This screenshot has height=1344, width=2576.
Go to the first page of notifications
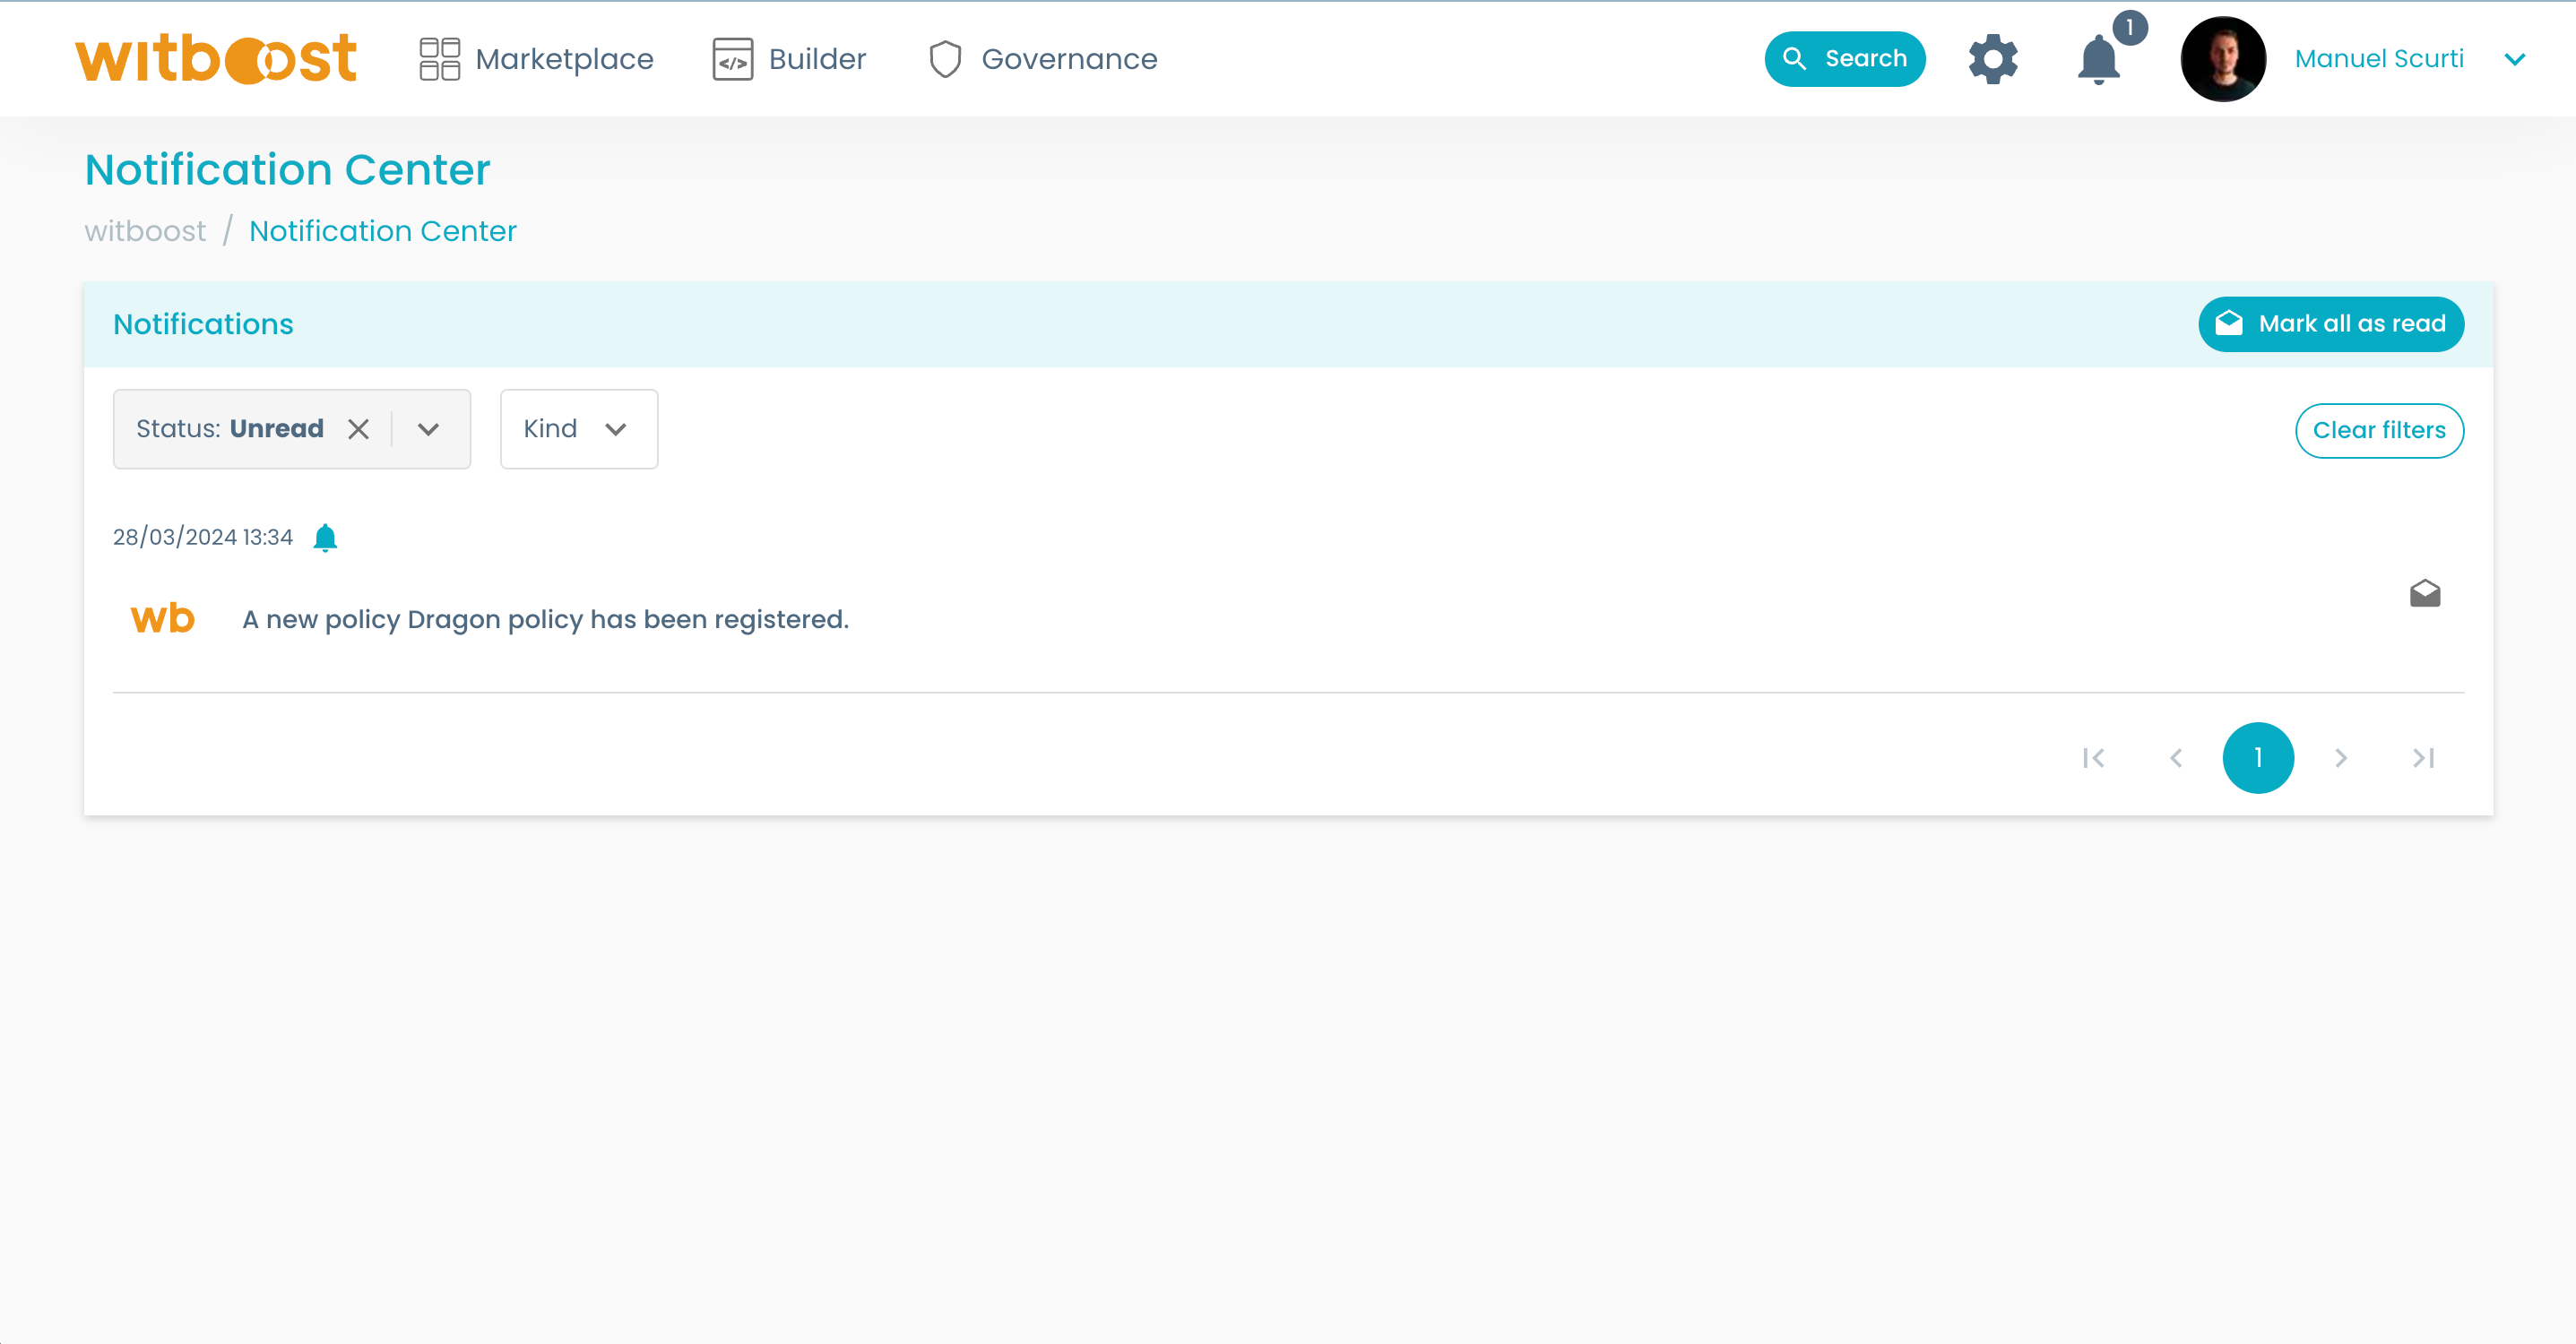tap(2093, 758)
